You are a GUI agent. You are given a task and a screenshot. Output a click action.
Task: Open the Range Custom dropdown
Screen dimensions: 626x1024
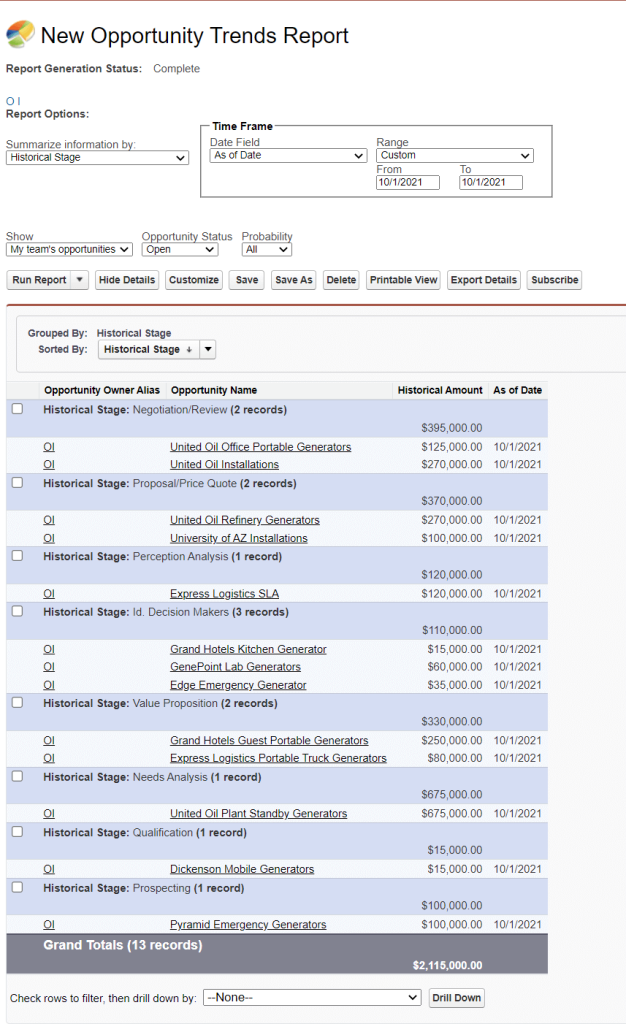click(x=454, y=156)
